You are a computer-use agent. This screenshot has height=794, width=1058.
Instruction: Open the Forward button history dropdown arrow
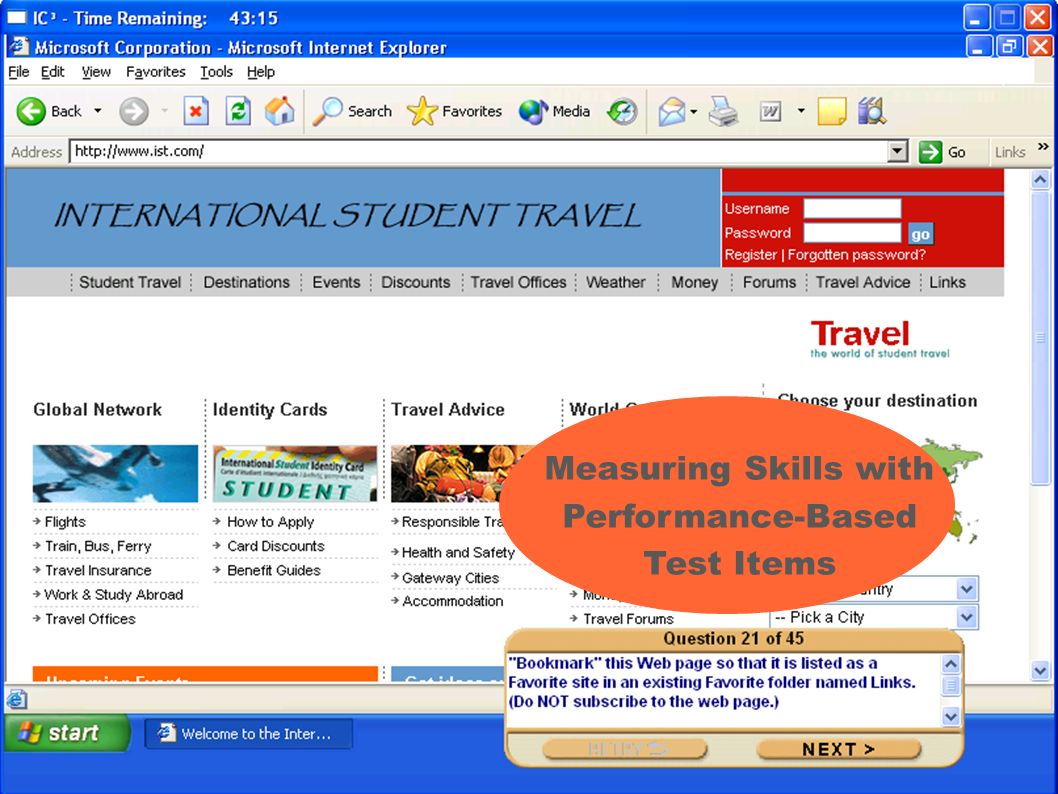click(x=164, y=111)
